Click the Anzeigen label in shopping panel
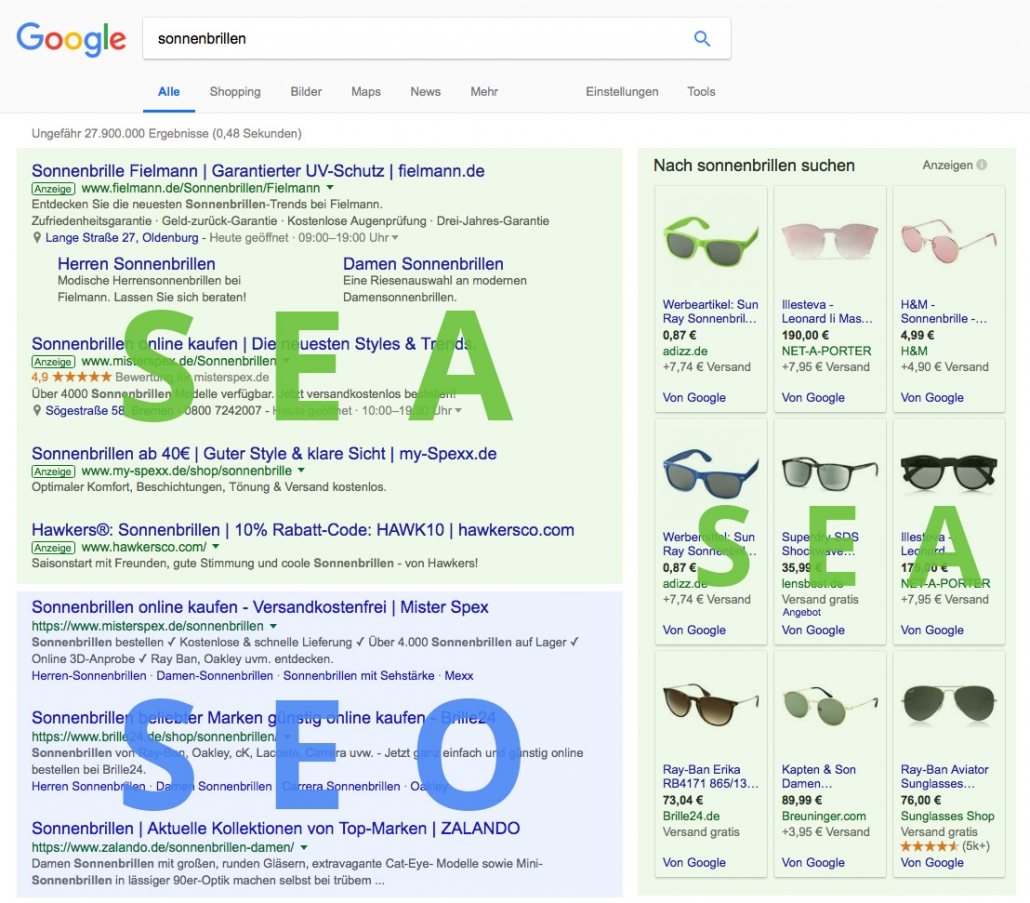Image resolution: width=1030 pixels, height=903 pixels. click(947, 165)
